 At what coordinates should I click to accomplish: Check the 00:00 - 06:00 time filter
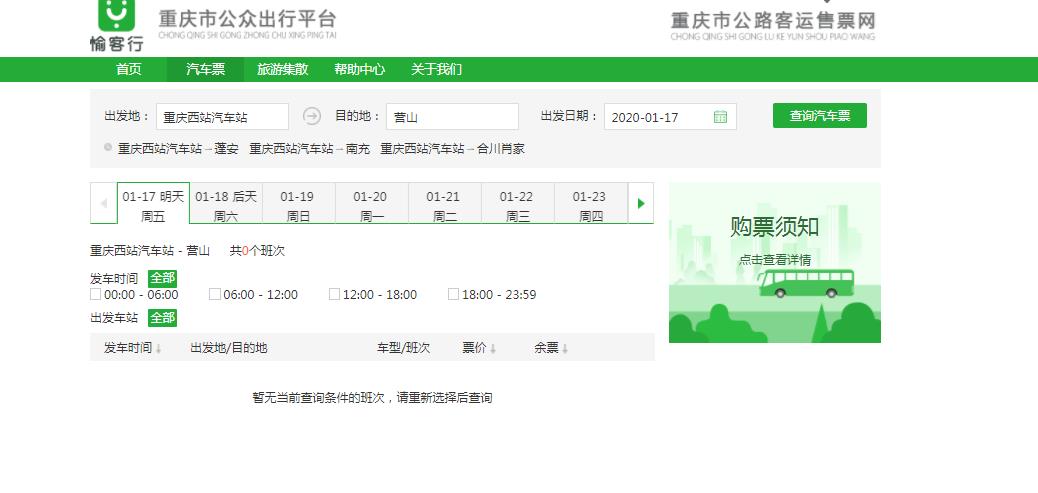pyautogui.click(x=96, y=295)
